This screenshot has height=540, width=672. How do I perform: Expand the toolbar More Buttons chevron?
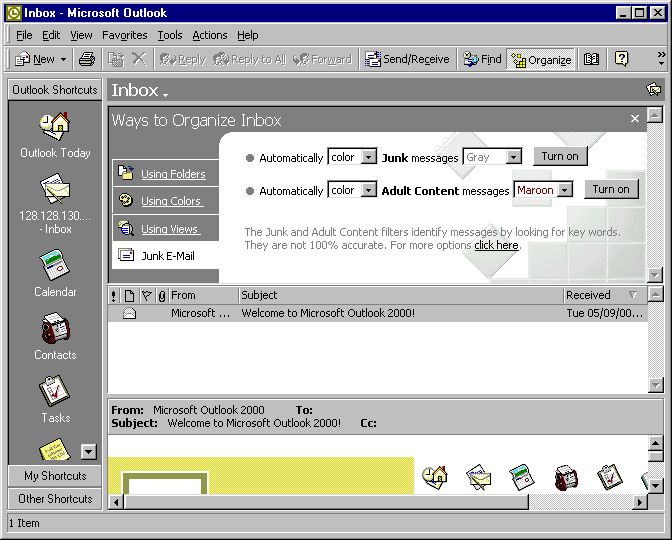(662, 59)
